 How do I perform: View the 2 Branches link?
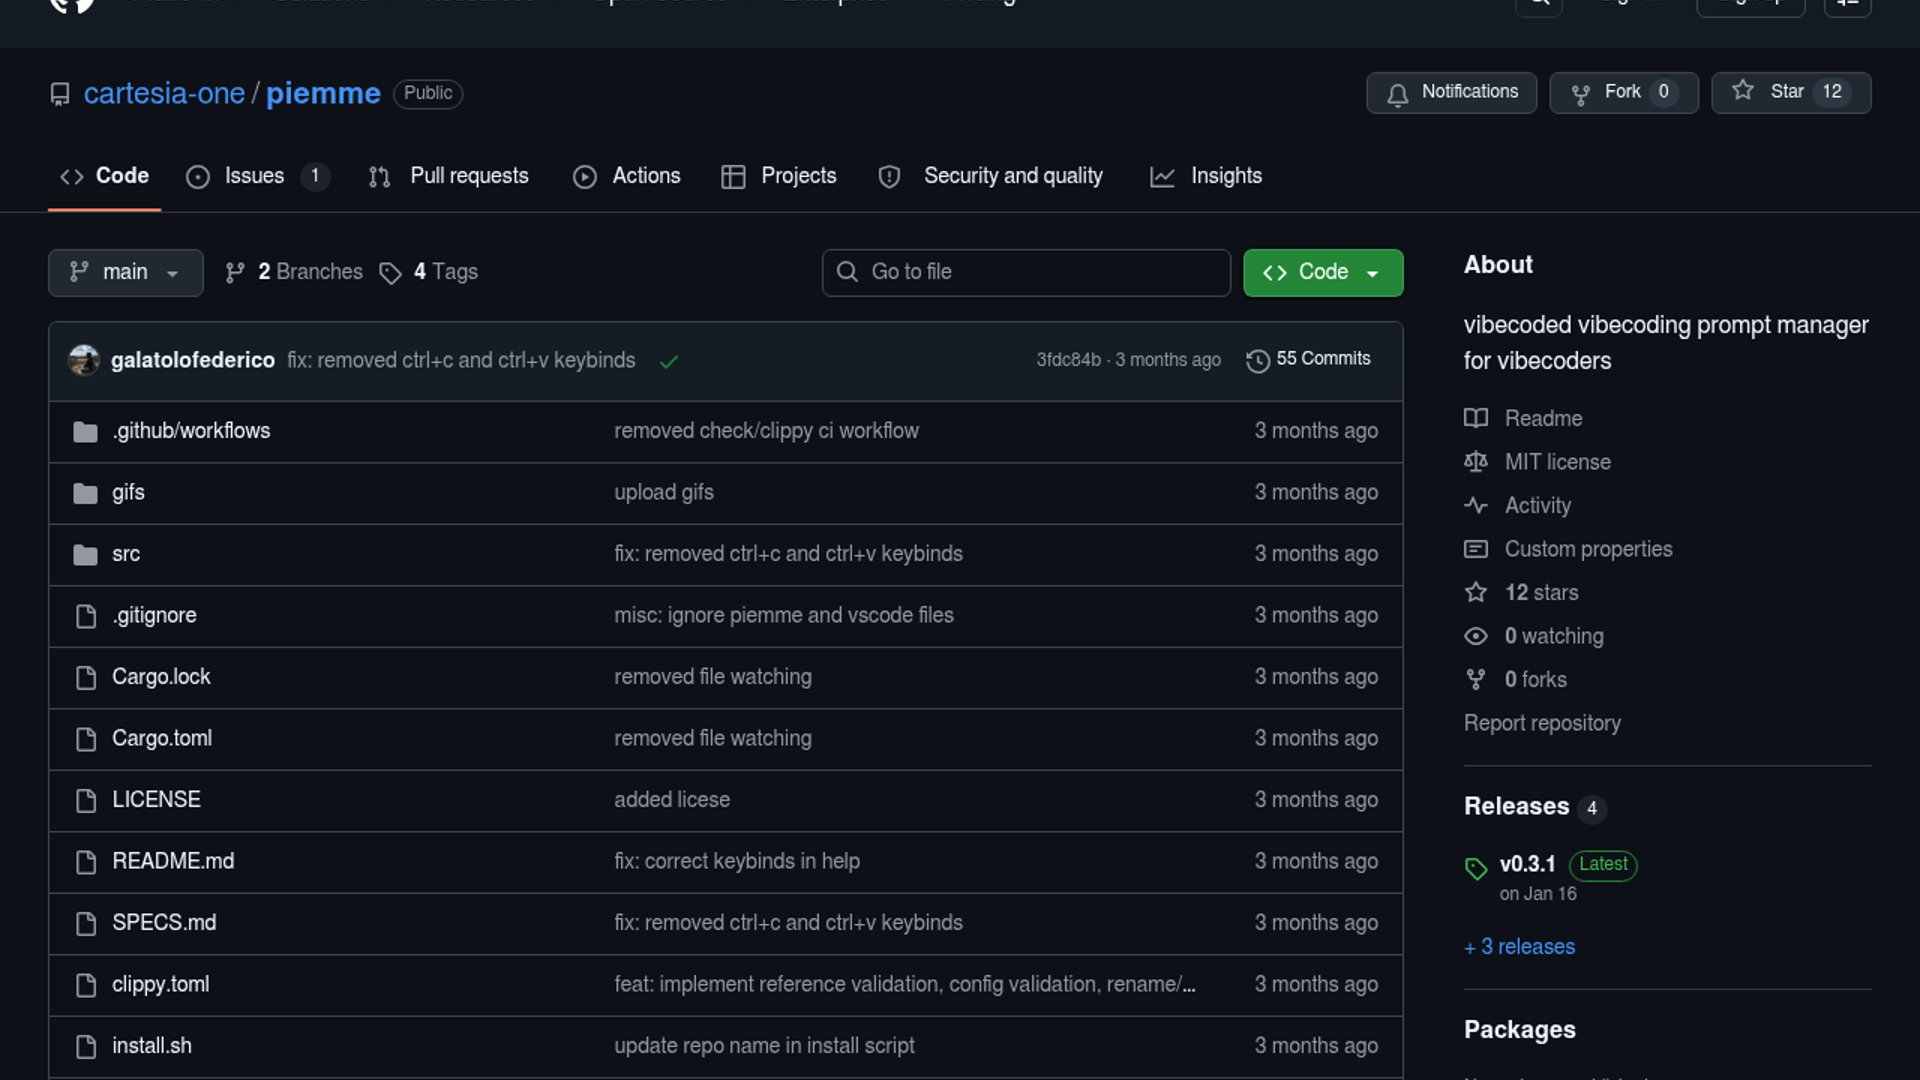(x=309, y=272)
